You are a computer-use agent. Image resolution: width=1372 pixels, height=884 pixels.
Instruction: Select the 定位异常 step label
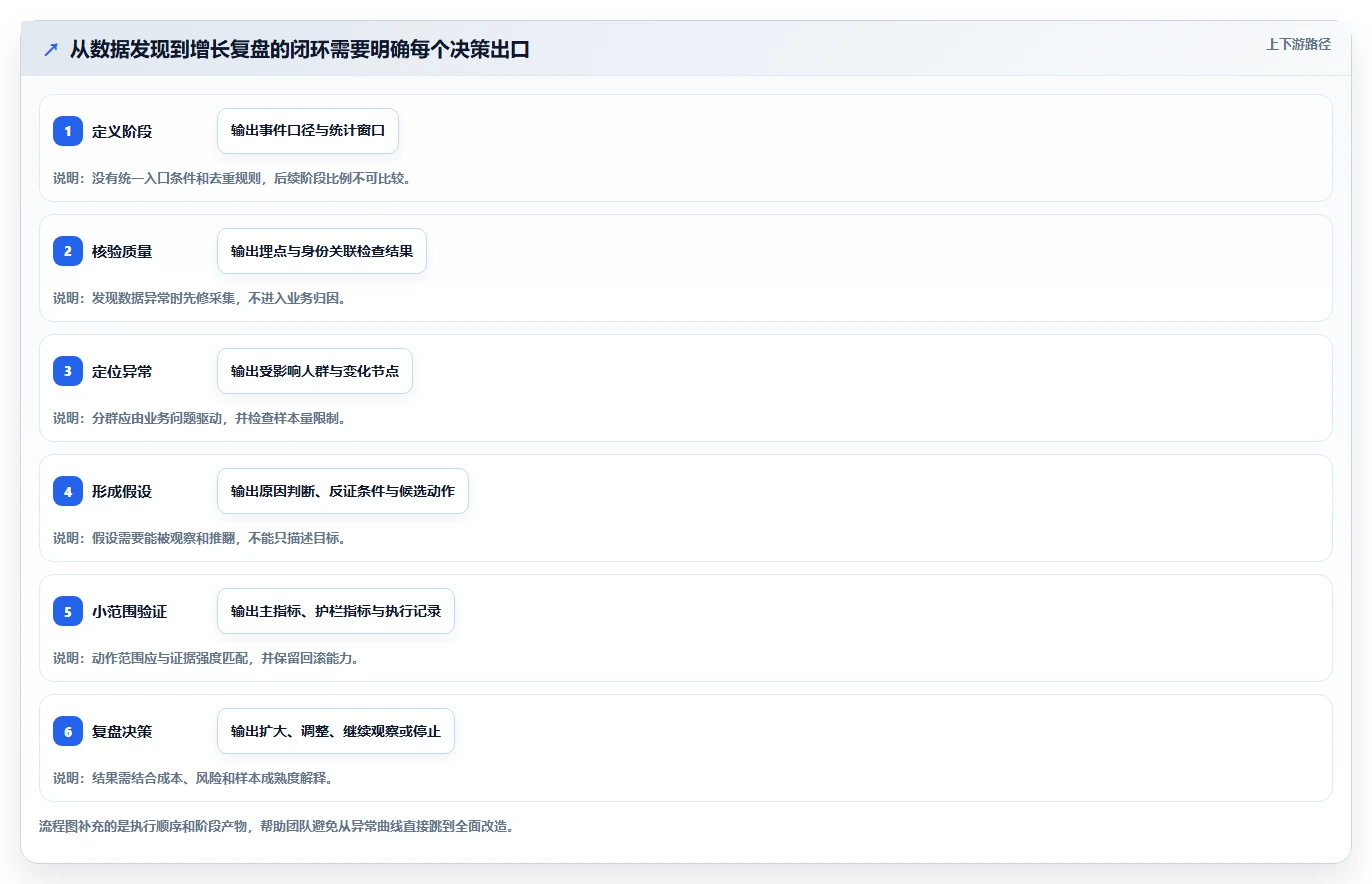(x=122, y=371)
